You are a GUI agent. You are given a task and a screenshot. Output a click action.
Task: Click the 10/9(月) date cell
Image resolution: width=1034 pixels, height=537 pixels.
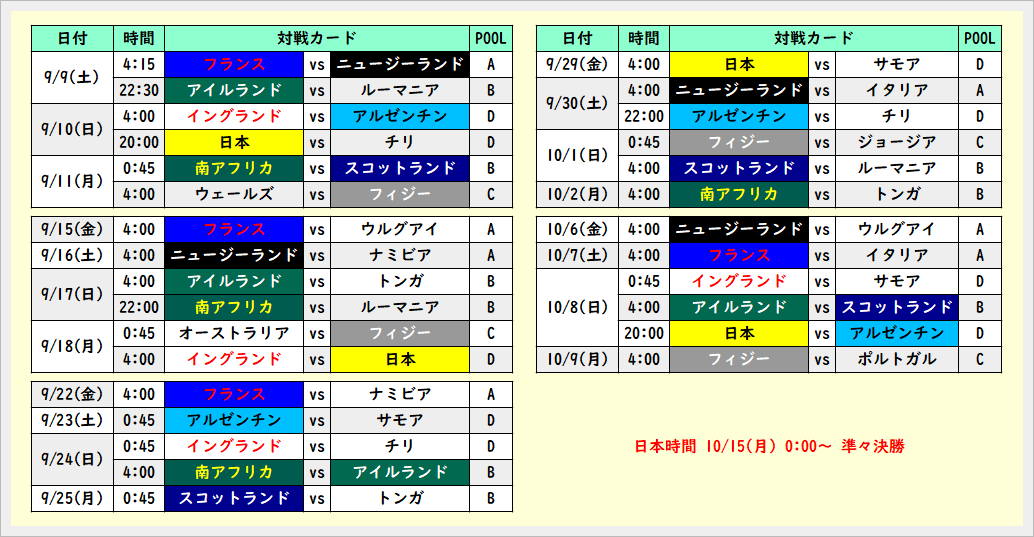[x=577, y=359]
